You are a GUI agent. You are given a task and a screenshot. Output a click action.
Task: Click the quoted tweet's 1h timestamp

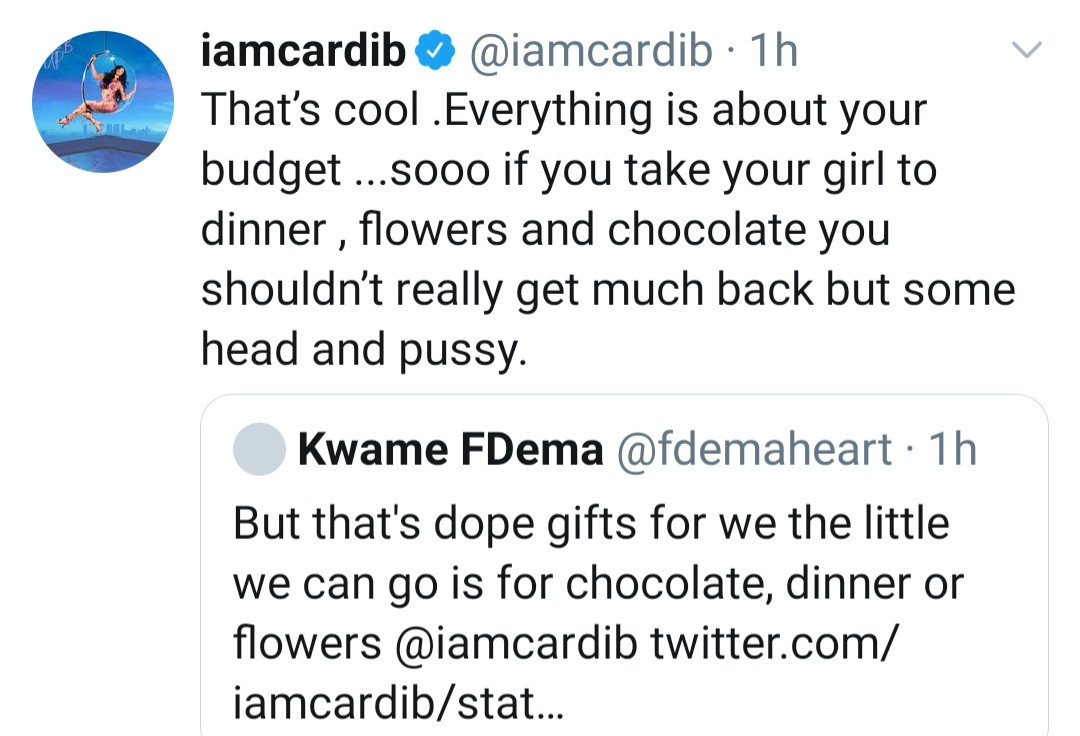click(x=950, y=451)
